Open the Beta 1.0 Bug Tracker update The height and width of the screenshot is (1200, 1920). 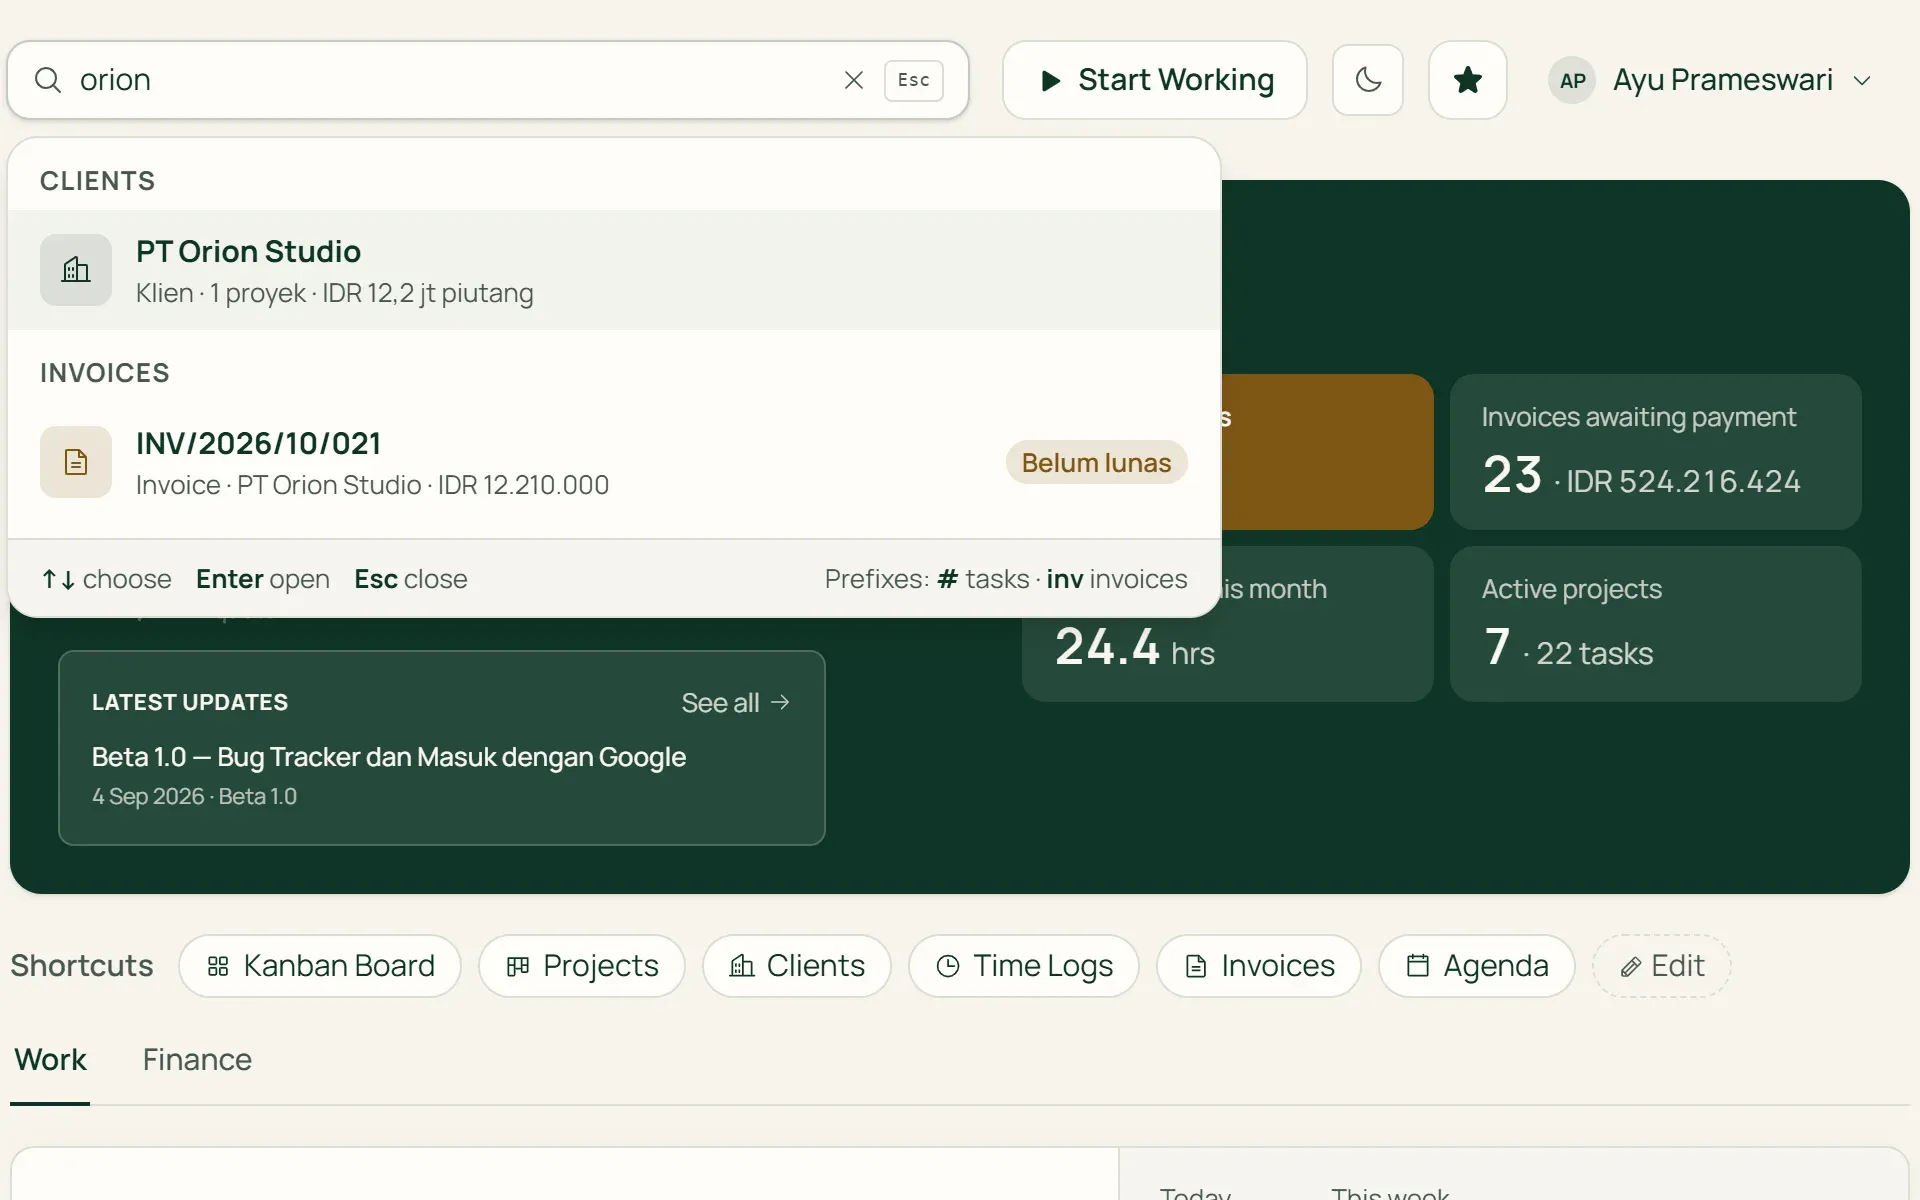pyautogui.click(x=389, y=757)
